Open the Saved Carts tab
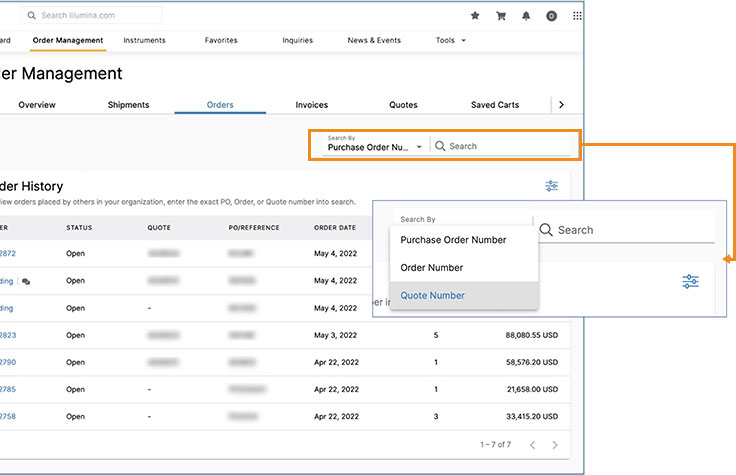Screen dimensions: 736x475 494,105
